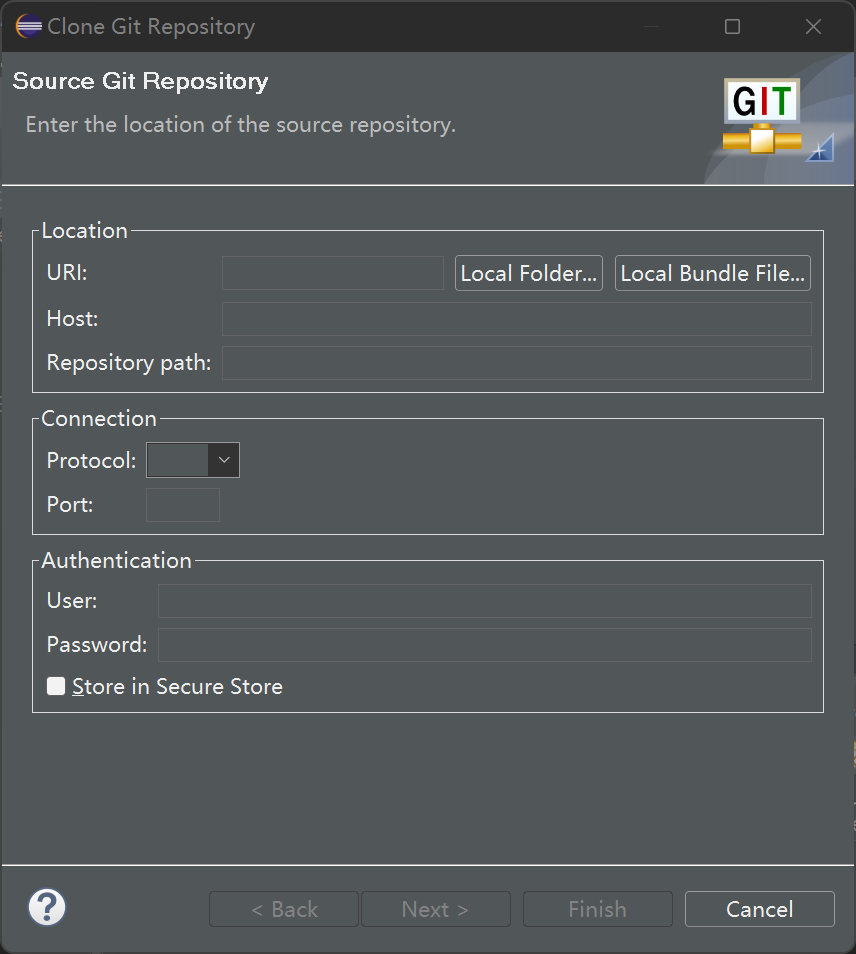The width and height of the screenshot is (856, 954).
Task: Close the Clone Git Repository dialog
Action: pyautogui.click(x=813, y=27)
